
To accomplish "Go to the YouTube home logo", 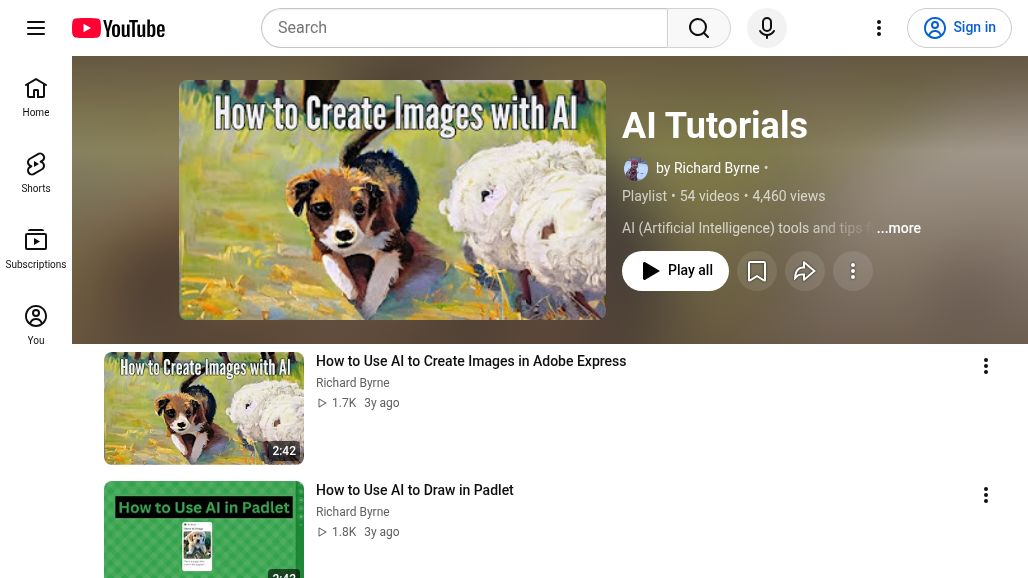I will pos(119,28).
